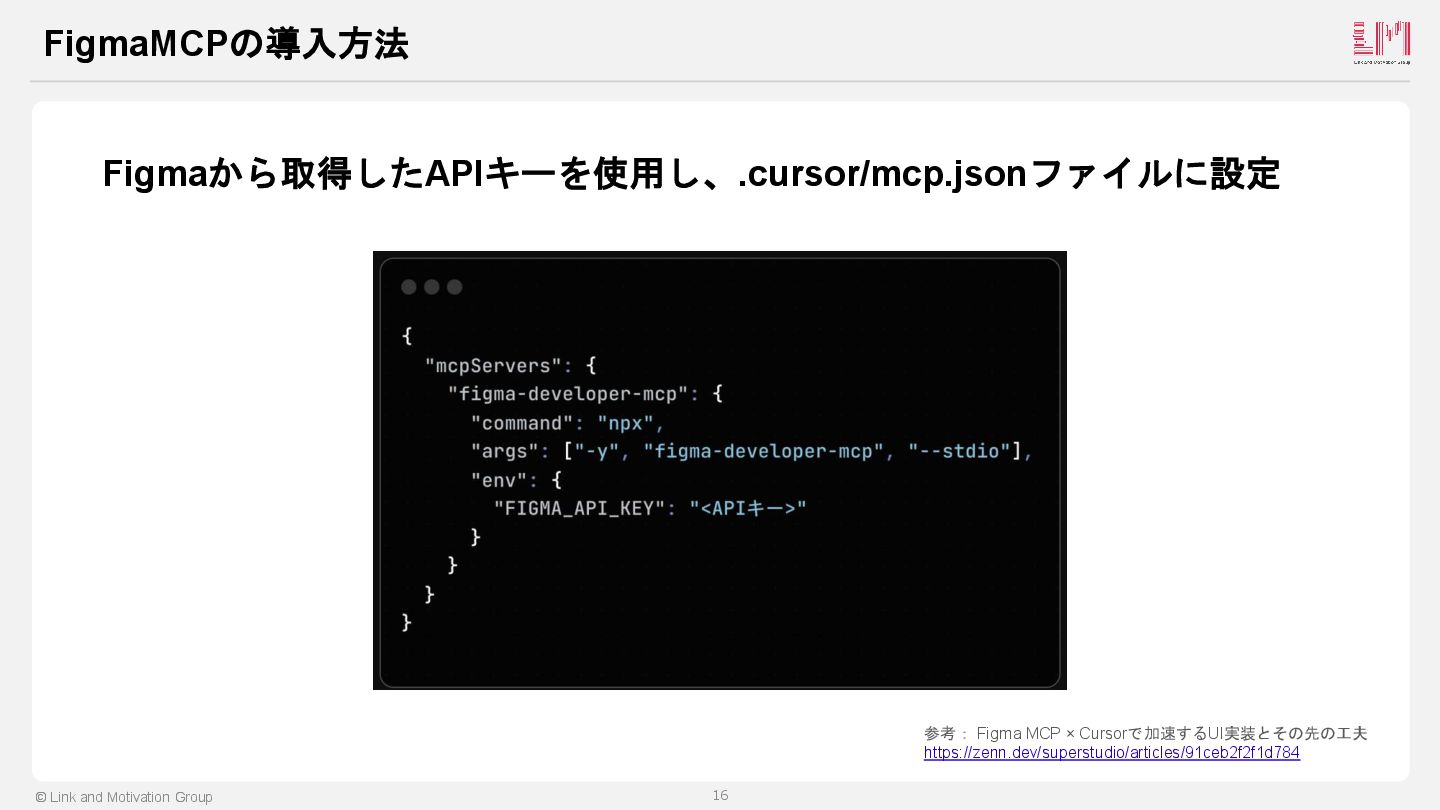Viewport: 1440px width, 810px height.
Task: Select the slide title 'FigmaMCPの導入方法'
Action: pyautogui.click(x=226, y=44)
